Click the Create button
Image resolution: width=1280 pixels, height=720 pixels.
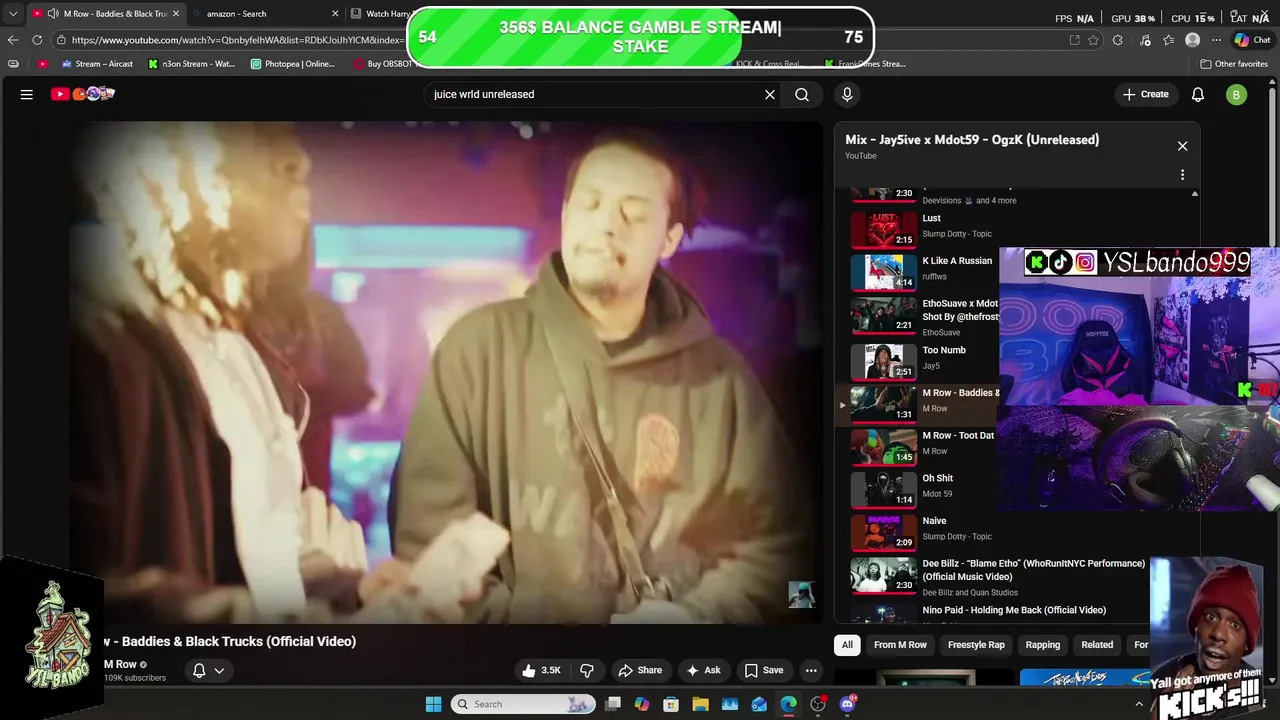point(1146,94)
